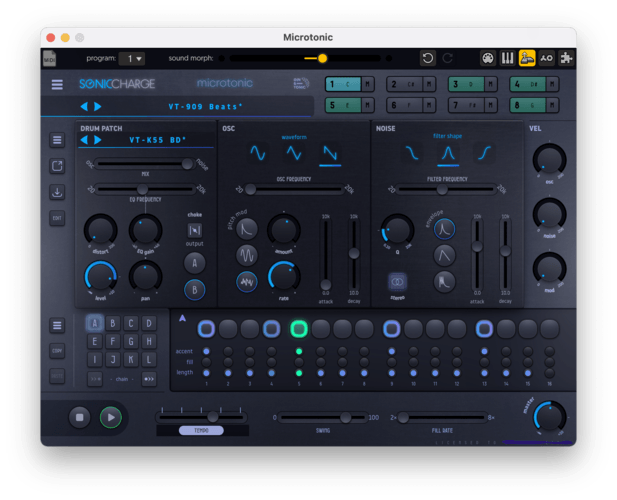Click the stop button
Image resolution: width=617 pixels, height=500 pixels.
pyautogui.click(x=79, y=417)
